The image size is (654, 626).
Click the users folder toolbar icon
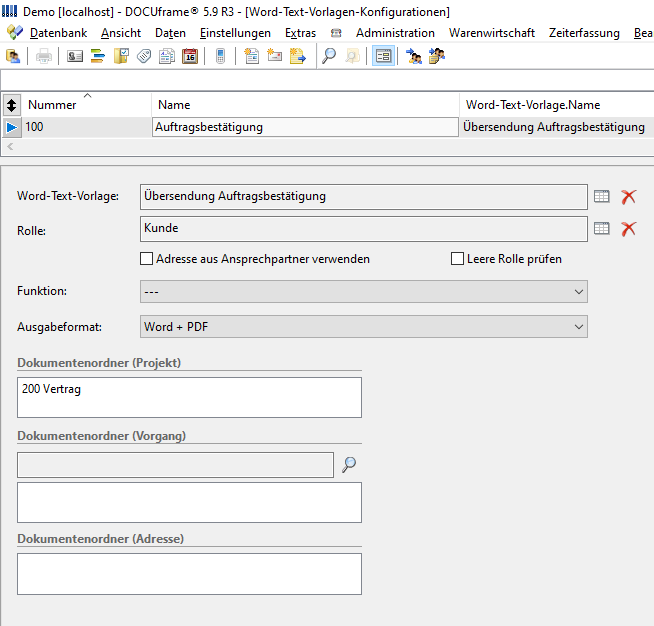point(13,56)
